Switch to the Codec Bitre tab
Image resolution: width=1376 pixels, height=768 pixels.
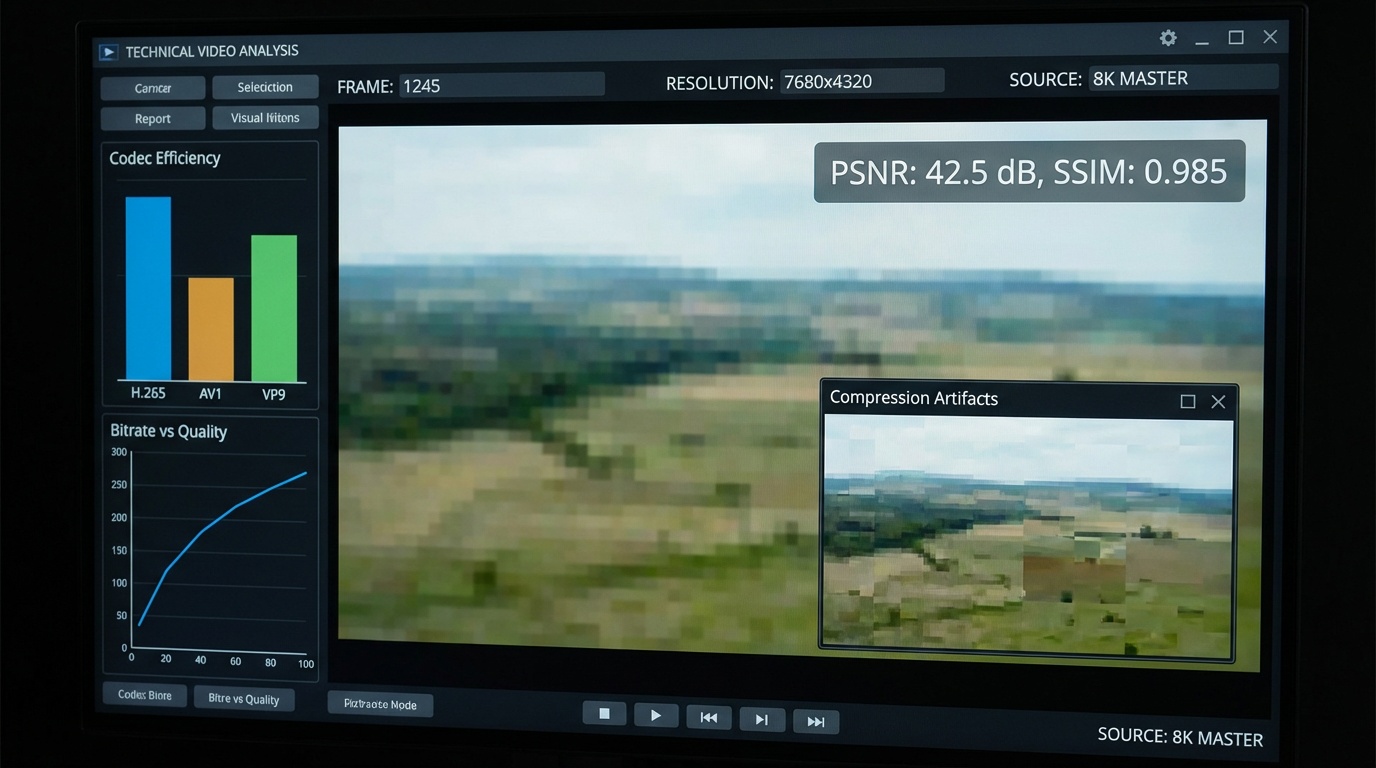(144, 694)
